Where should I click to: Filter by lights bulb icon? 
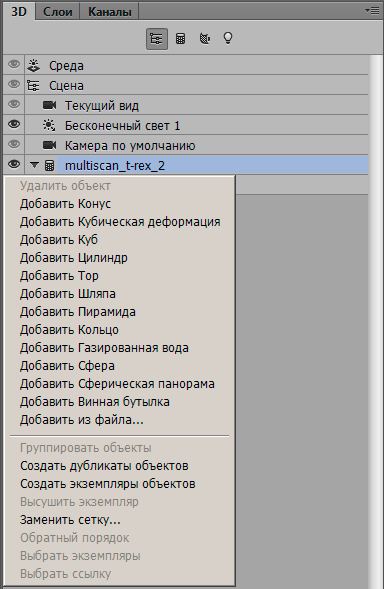pyautogui.click(x=228, y=38)
